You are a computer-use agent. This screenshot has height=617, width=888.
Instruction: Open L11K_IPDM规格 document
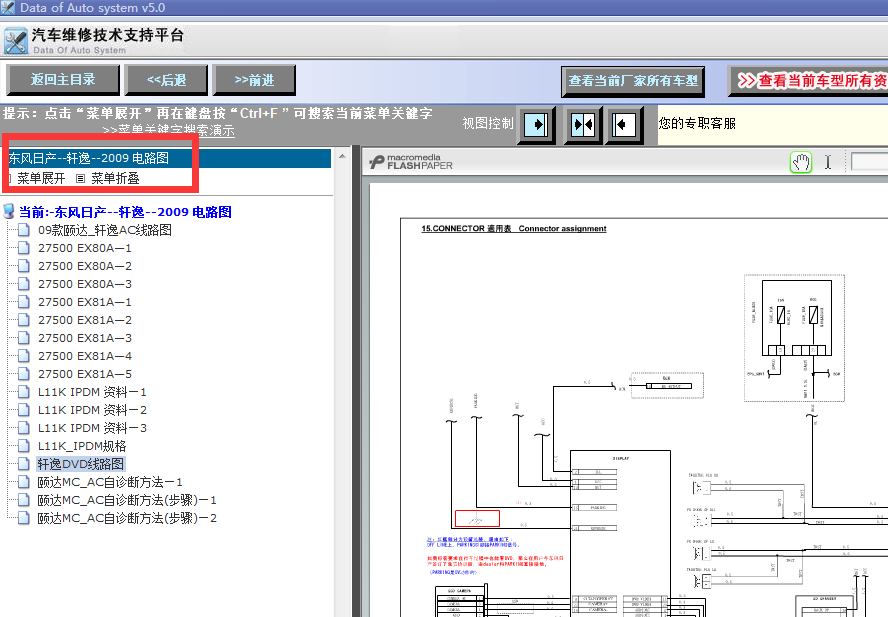[82, 446]
